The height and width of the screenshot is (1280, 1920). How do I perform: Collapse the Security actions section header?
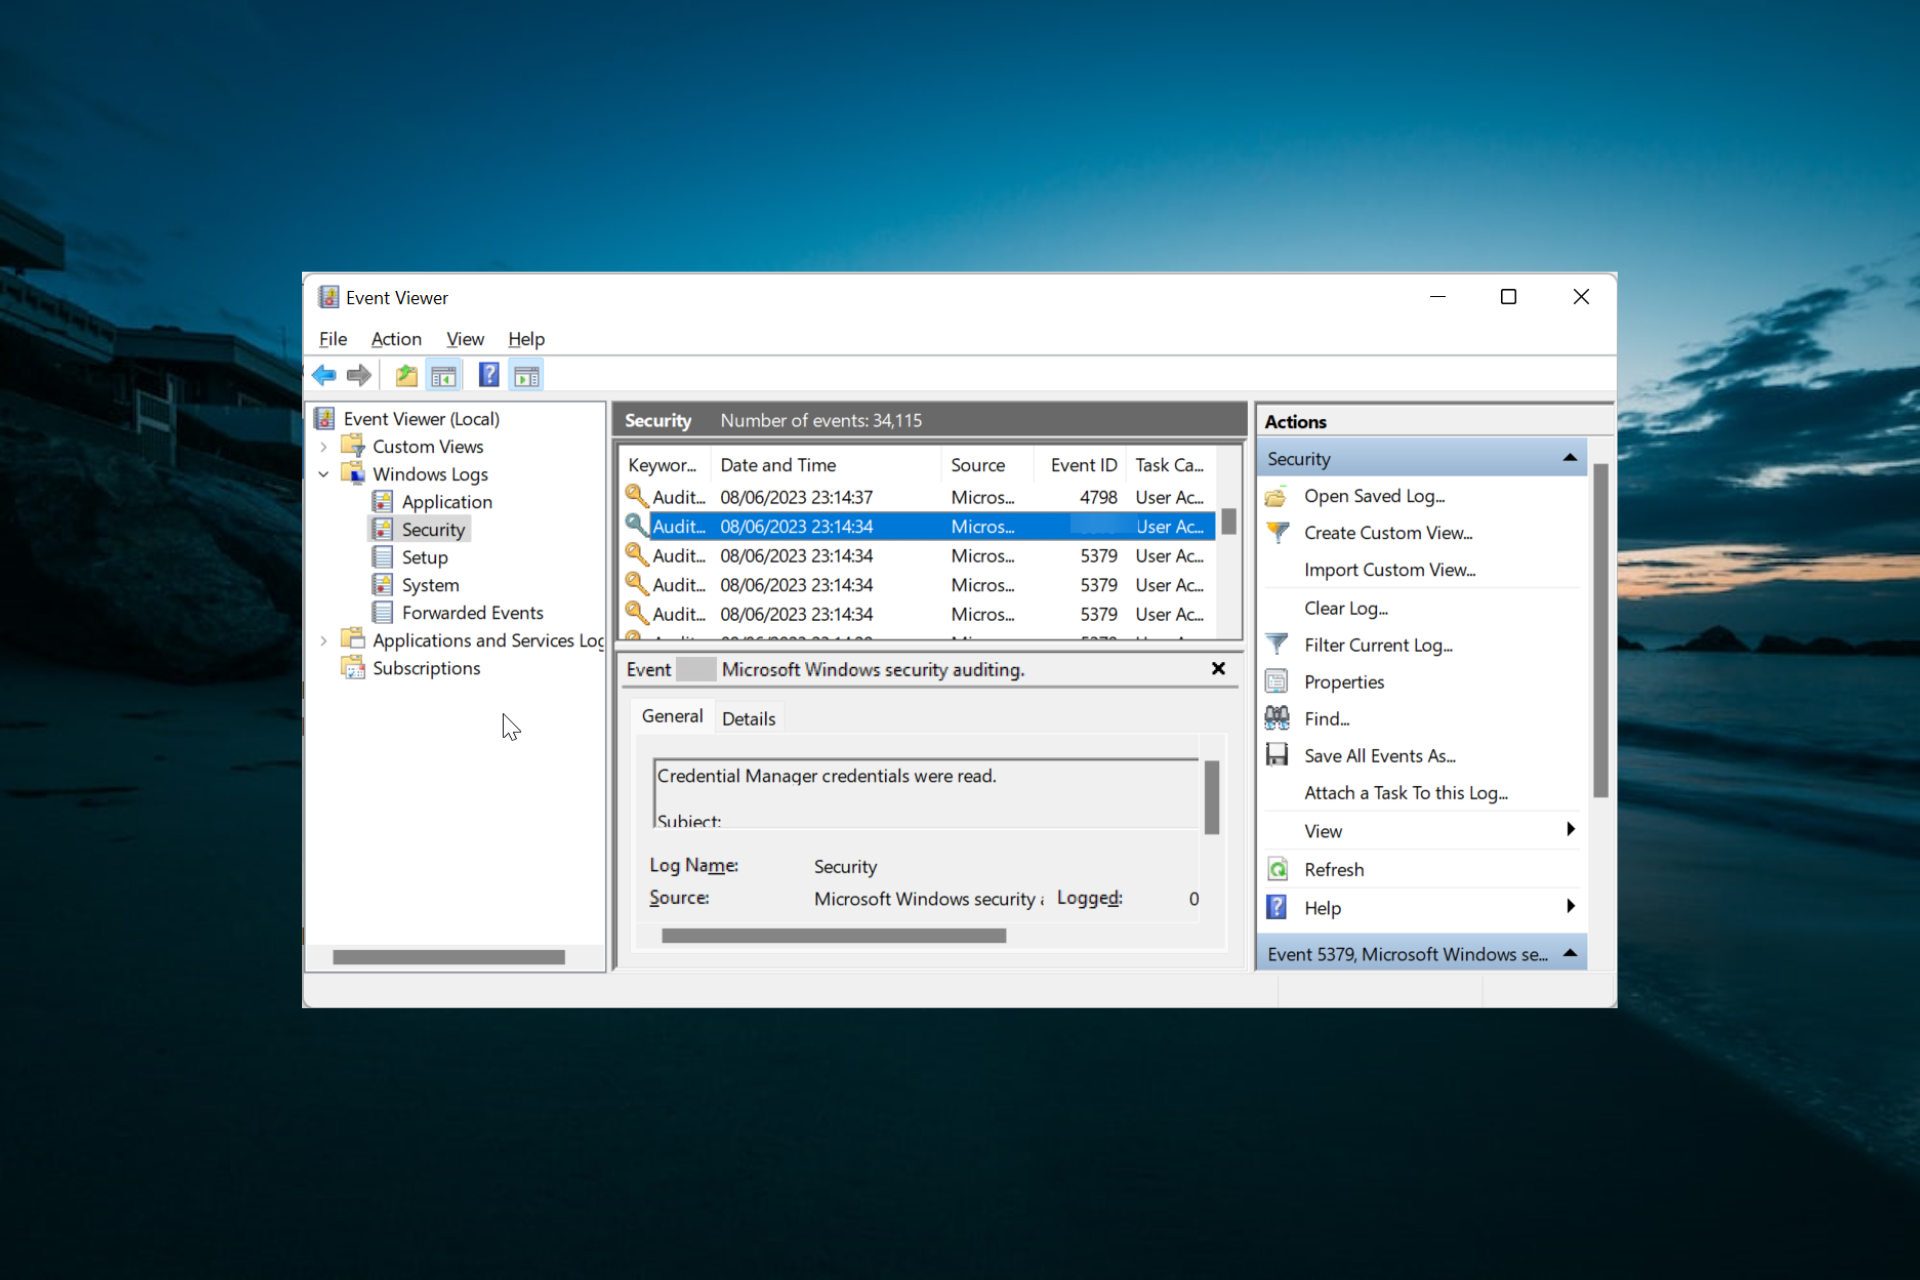click(x=1569, y=458)
